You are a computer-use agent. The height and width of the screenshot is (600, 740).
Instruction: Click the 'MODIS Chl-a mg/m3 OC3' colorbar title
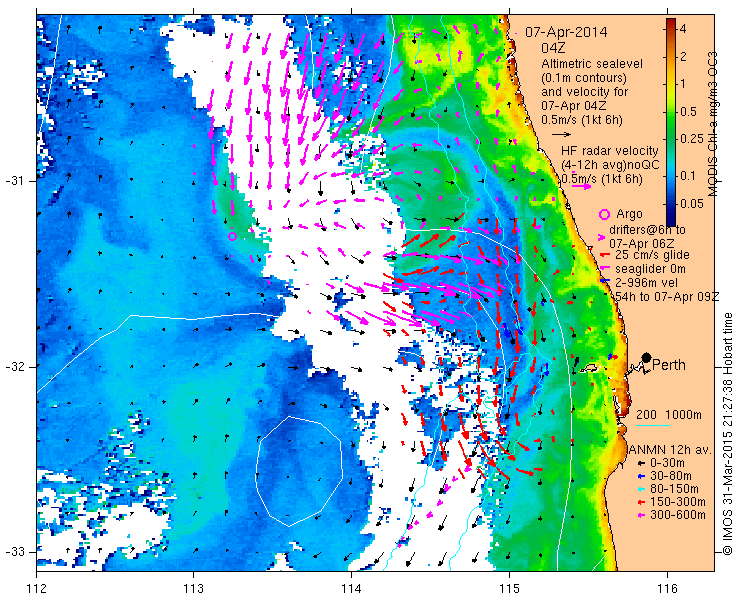pyautogui.click(x=713, y=124)
